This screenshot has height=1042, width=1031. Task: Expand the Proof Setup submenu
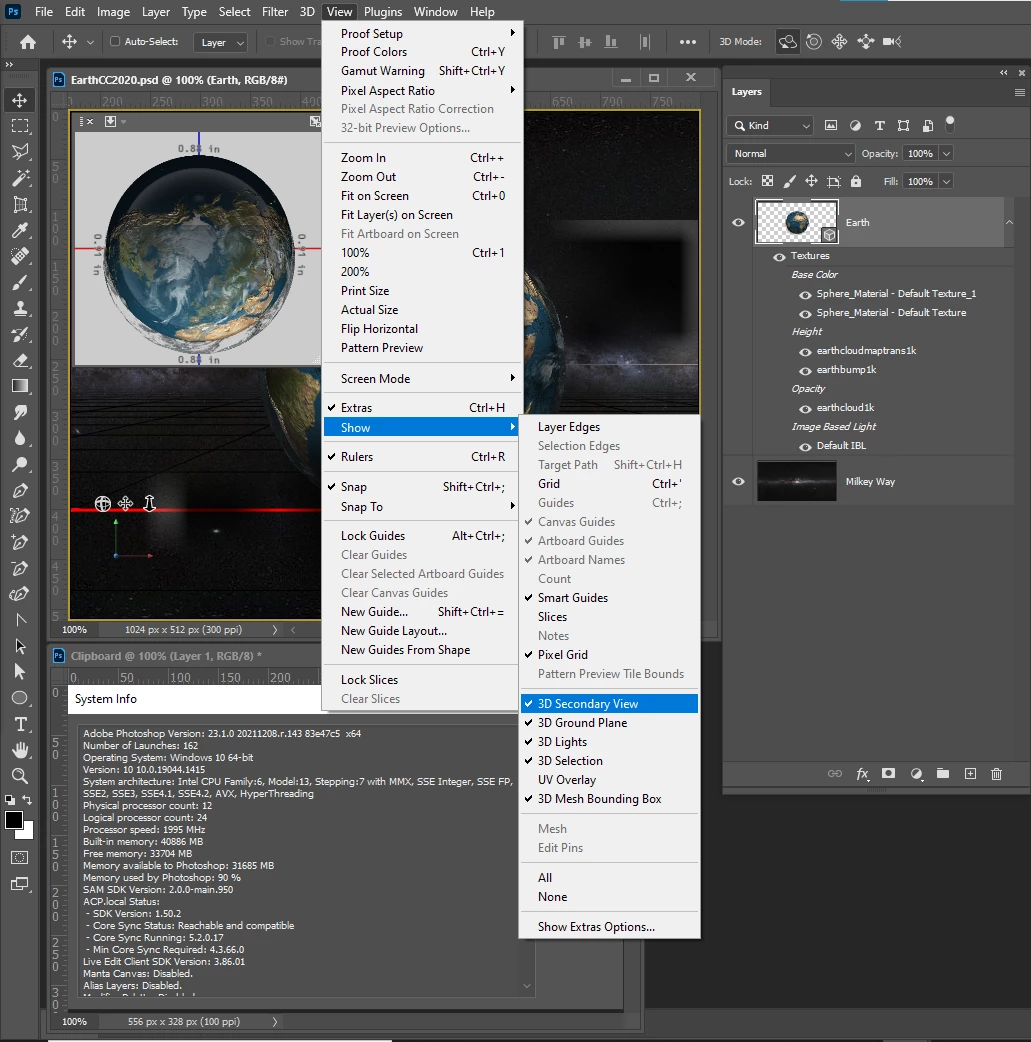pyautogui.click(x=423, y=33)
